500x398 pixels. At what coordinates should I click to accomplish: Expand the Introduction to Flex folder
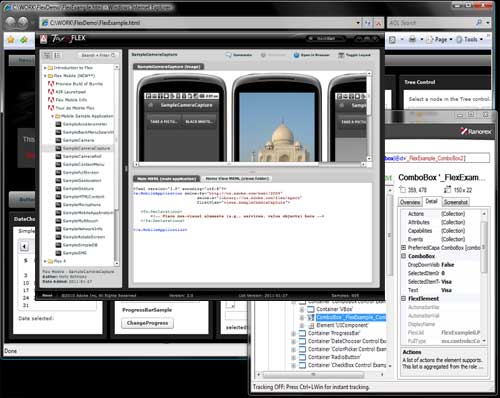45,68
